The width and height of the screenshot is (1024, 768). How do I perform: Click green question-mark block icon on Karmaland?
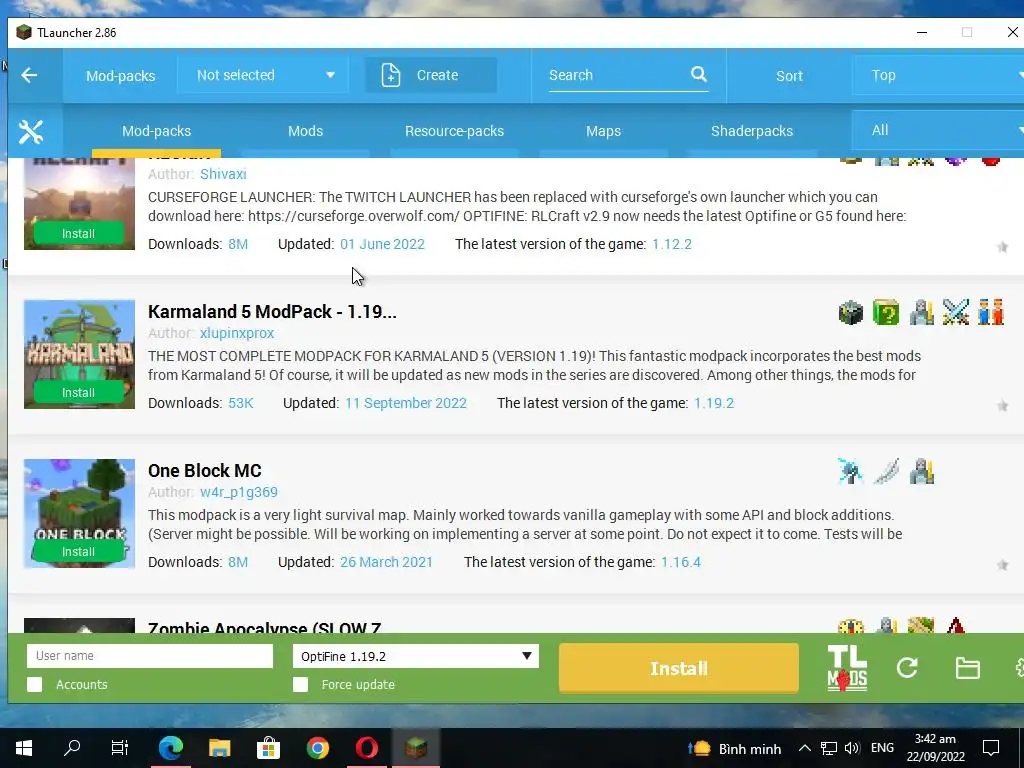pos(886,313)
